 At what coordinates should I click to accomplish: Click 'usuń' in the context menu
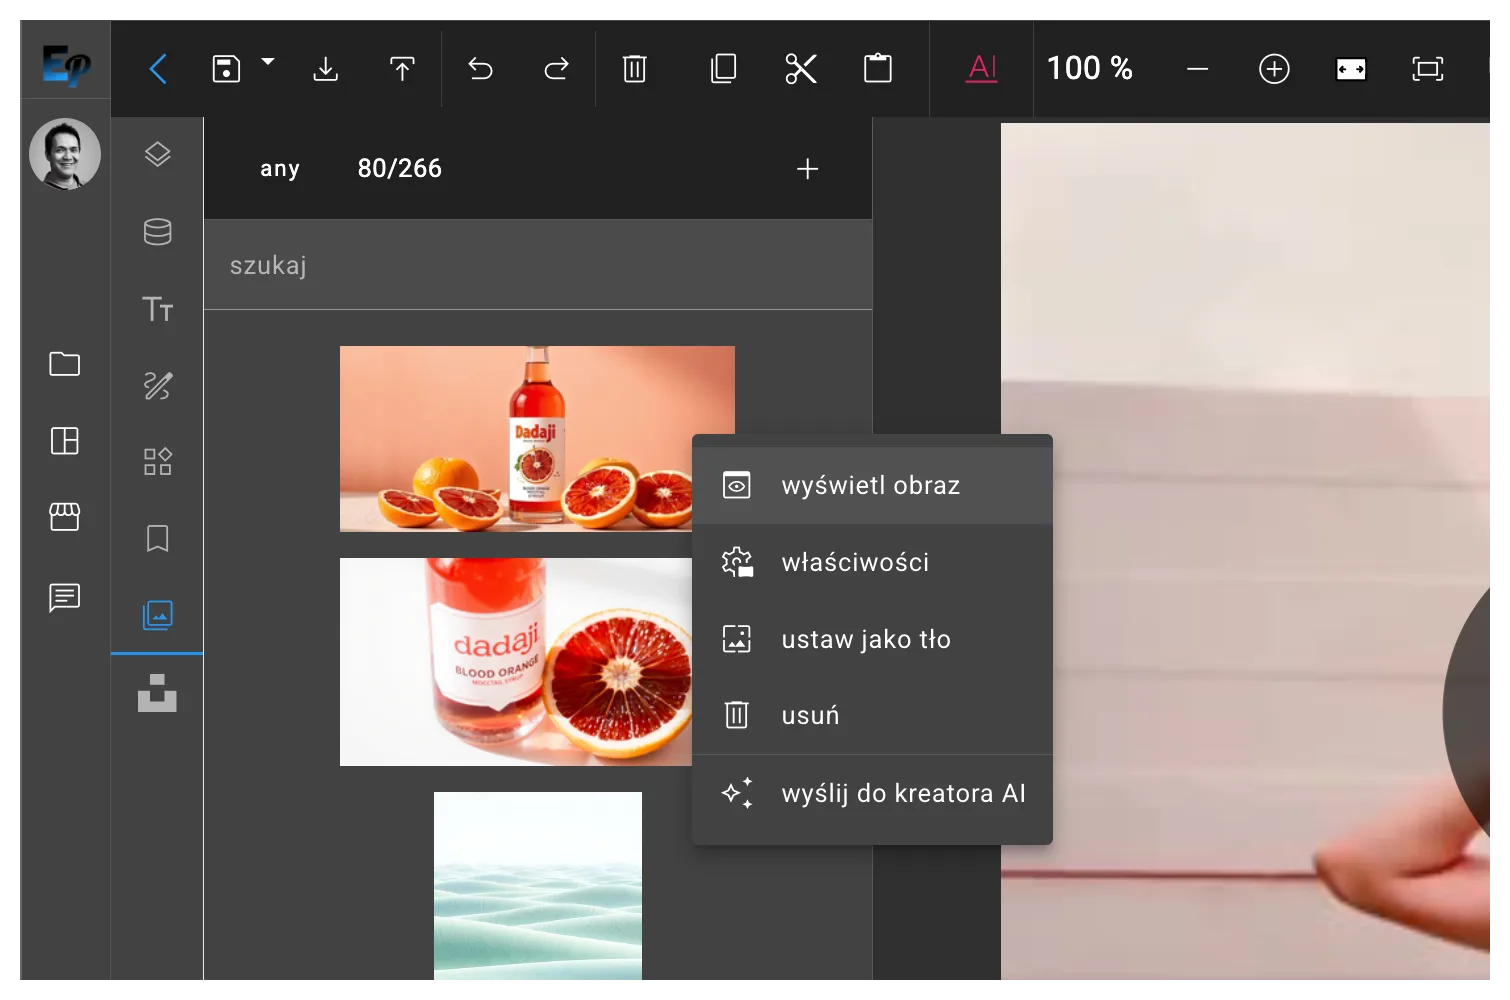810,716
